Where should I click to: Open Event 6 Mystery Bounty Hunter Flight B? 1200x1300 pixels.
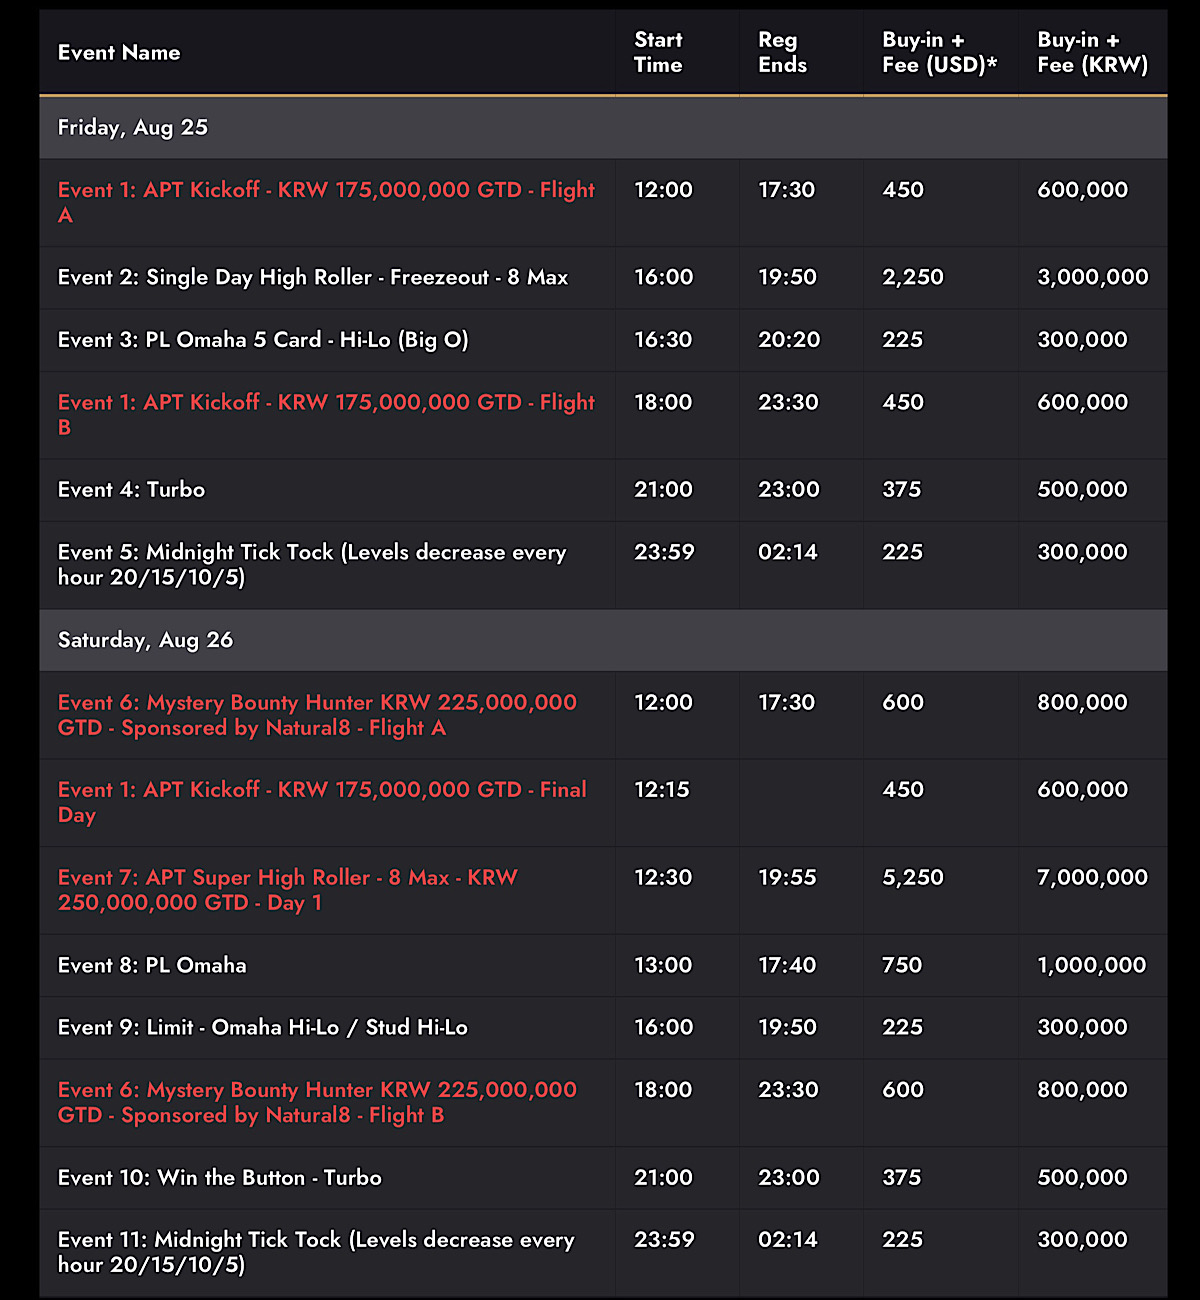point(317,1102)
